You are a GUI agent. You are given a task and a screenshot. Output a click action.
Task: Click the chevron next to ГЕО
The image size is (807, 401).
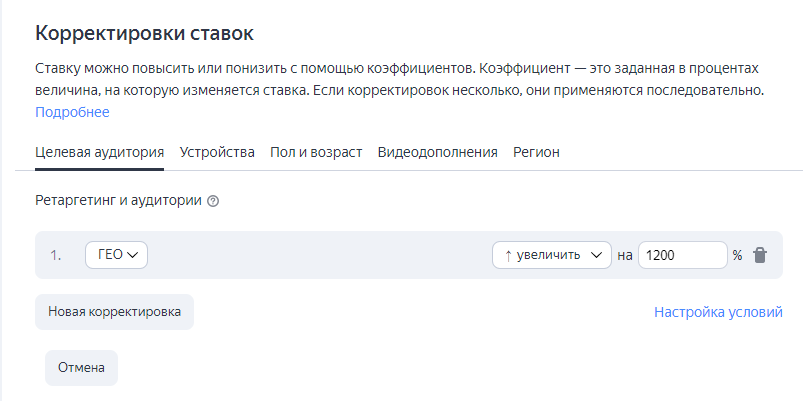[132, 255]
